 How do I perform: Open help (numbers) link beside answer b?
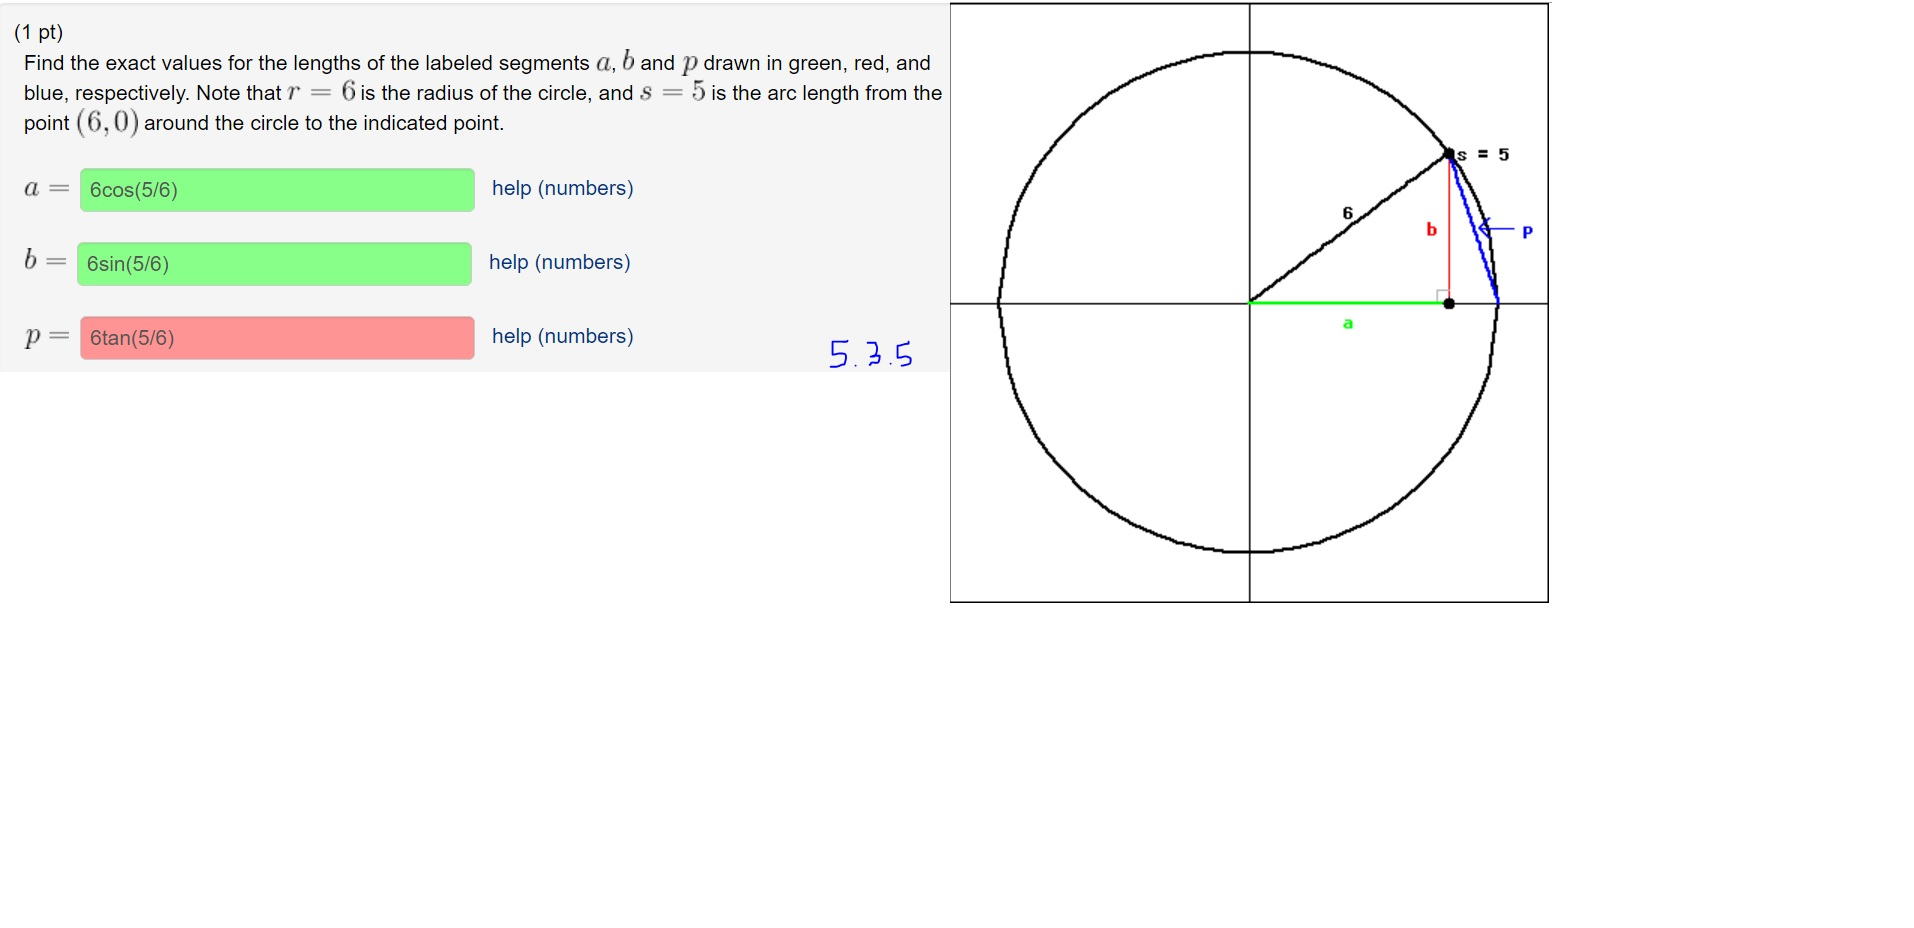(x=559, y=262)
